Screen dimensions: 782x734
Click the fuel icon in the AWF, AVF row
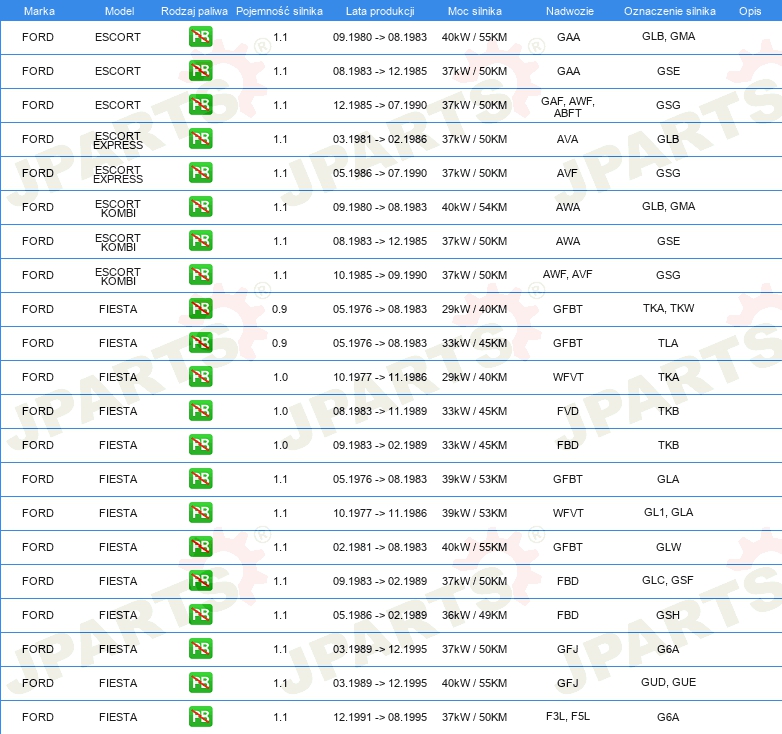(200, 274)
